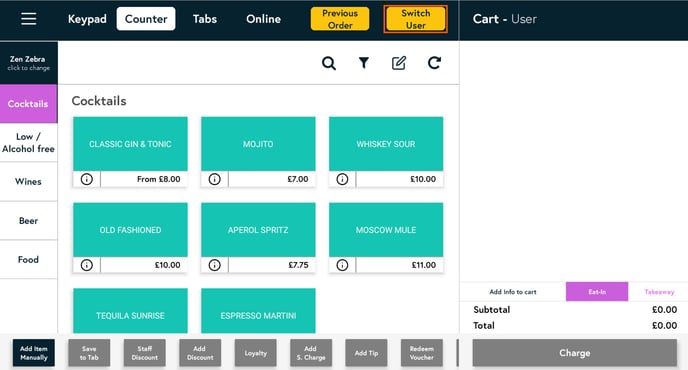Screen dimensions: 688x370
Task: Click info icon under Old Fashioned
Action: [x=87, y=265]
